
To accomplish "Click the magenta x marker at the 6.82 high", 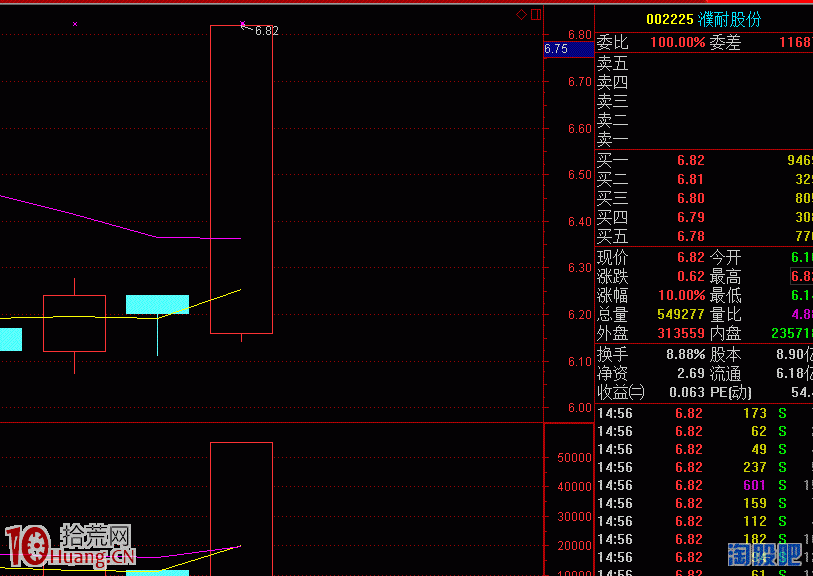I will pyautogui.click(x=243, y=25).
